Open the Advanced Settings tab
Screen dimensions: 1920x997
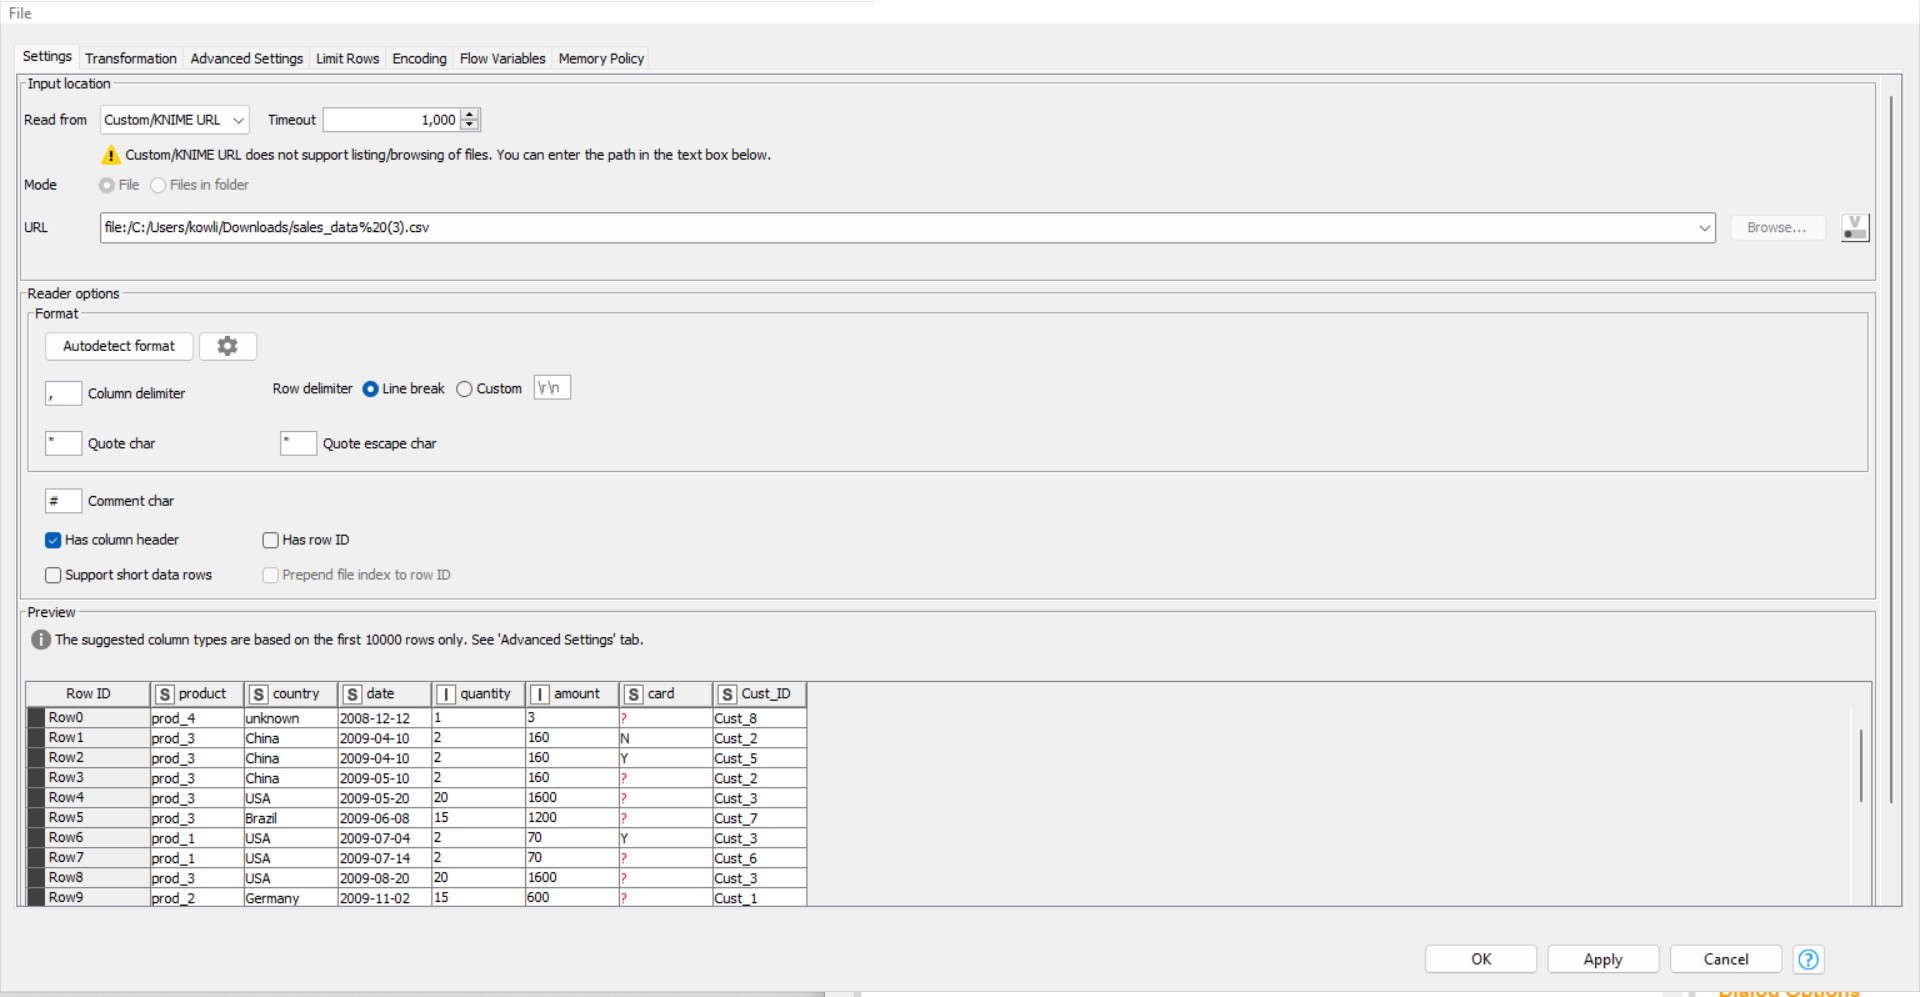coord(247,58)
